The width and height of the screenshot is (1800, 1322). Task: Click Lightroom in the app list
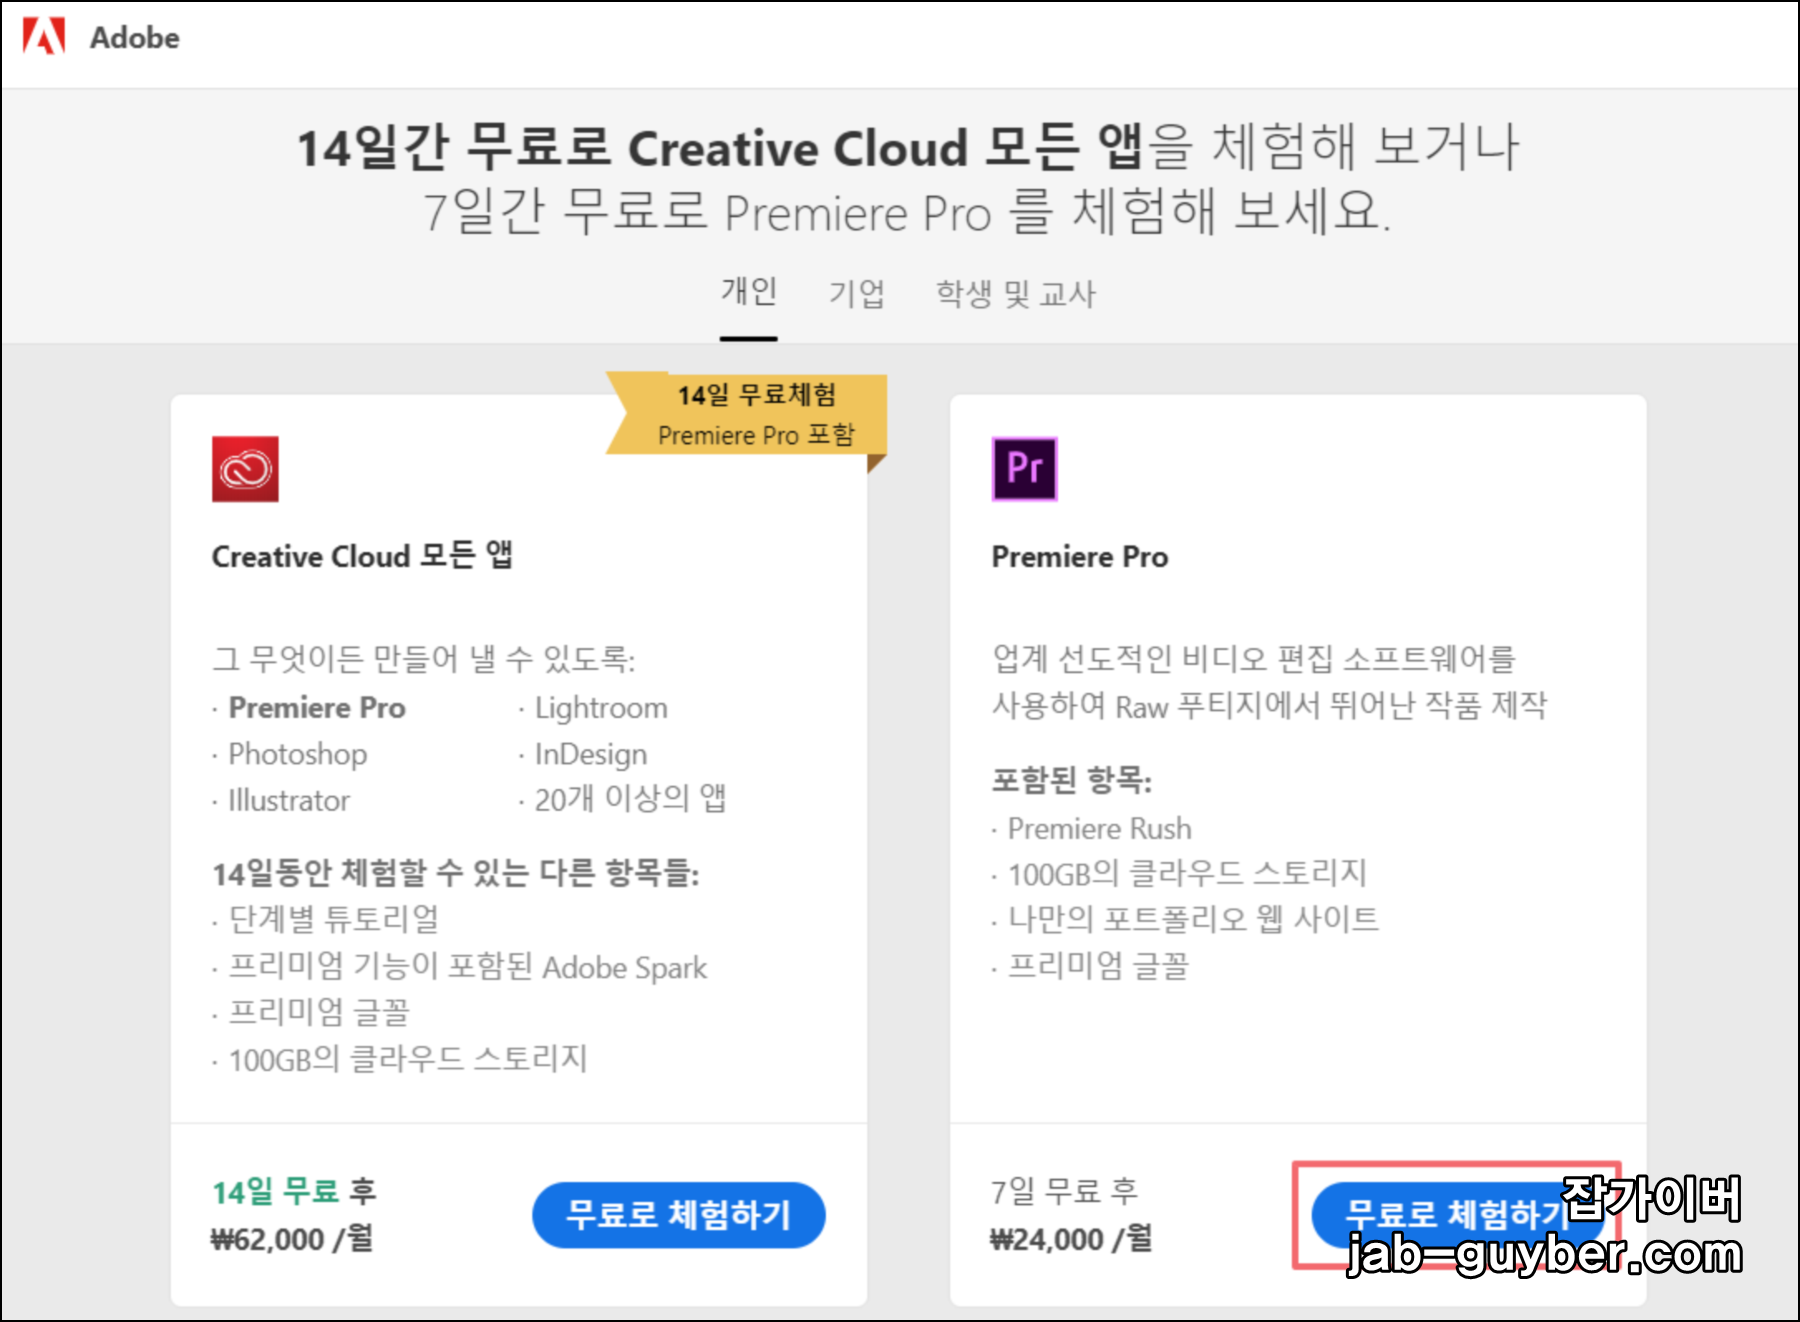pos(601,708)
